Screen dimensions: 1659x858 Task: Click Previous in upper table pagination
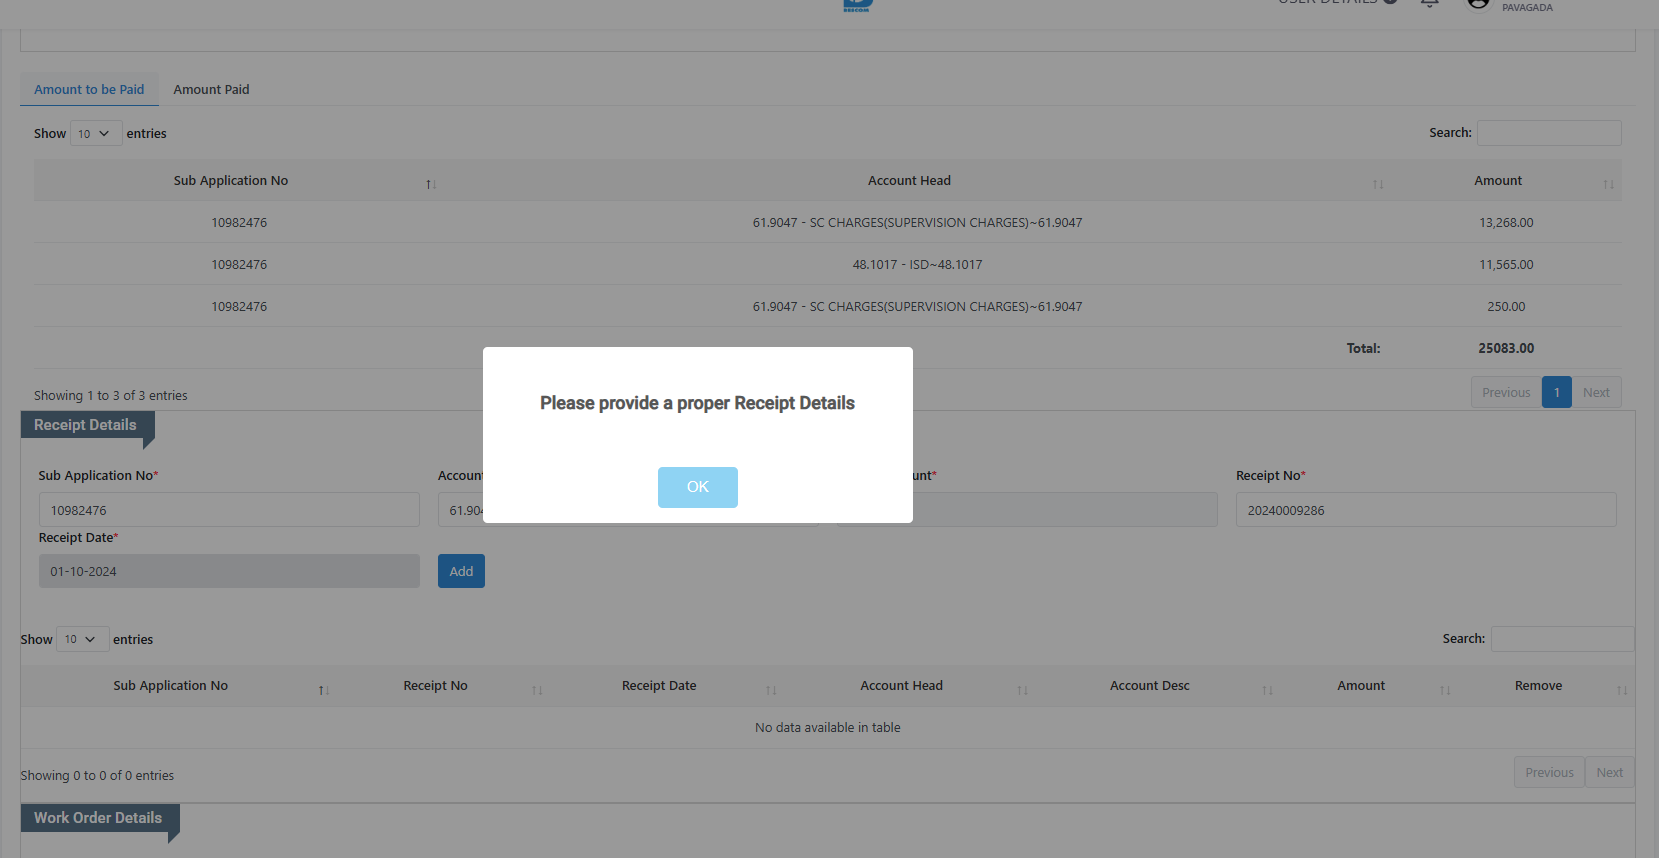[1506, 392]
